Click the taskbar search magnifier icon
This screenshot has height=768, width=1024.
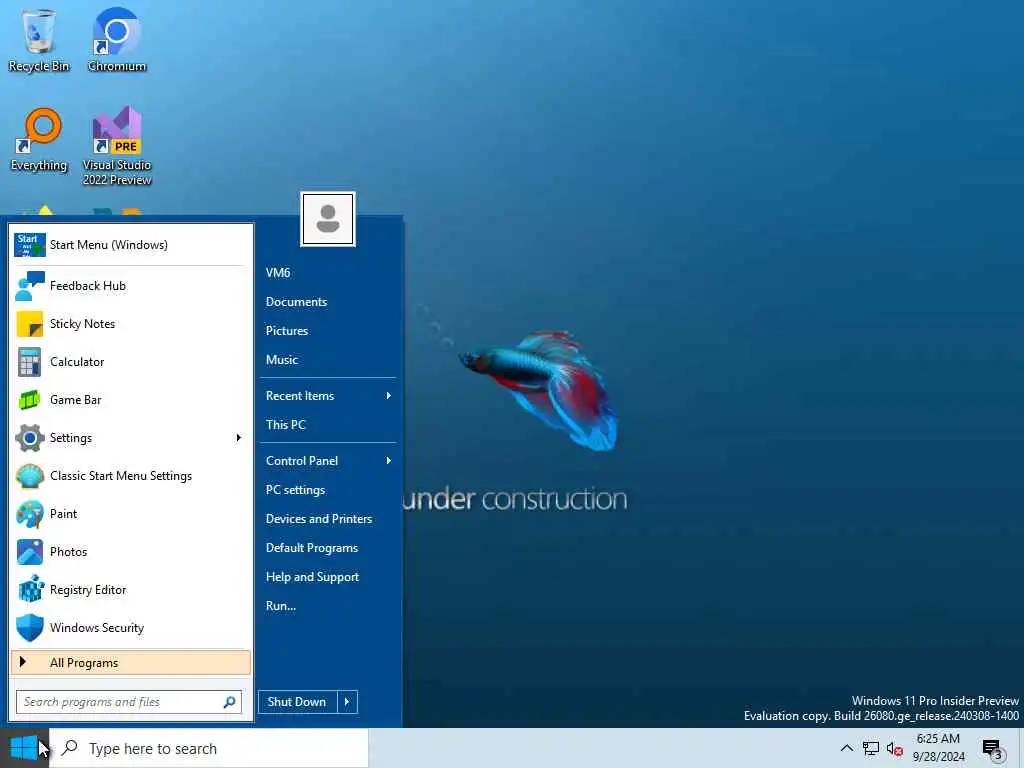[x=70, y=748]
